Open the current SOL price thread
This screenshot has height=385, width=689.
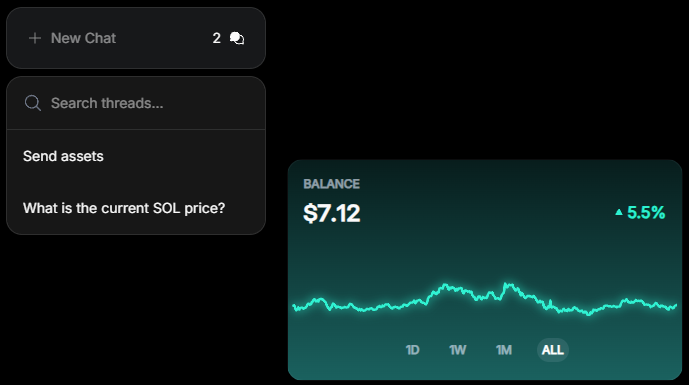136,208
